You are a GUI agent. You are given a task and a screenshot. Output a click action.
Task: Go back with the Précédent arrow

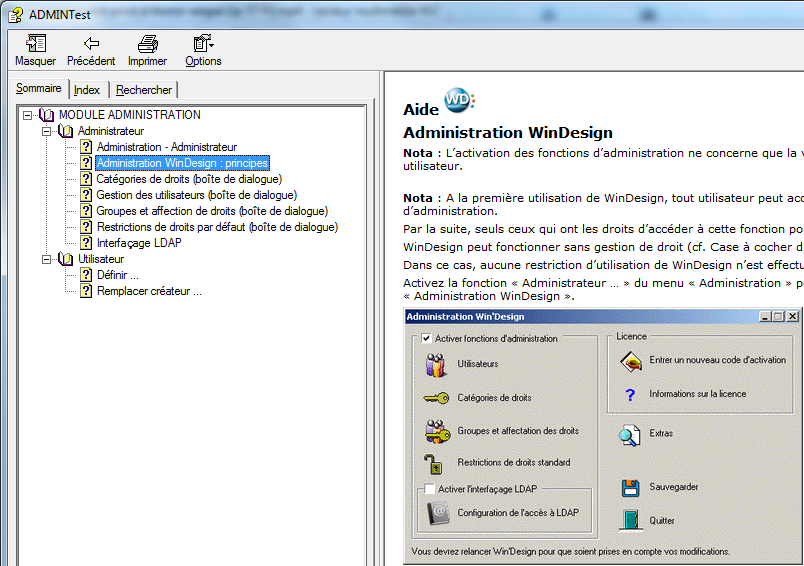click(91, 44)
